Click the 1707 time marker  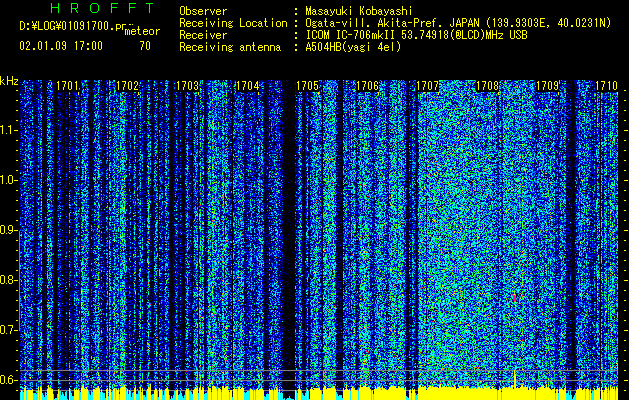pos(428,86)
